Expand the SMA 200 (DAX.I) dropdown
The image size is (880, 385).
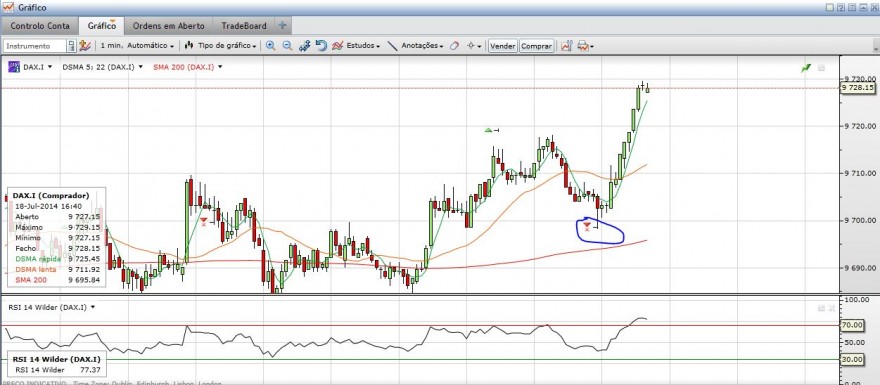[220, 67]
